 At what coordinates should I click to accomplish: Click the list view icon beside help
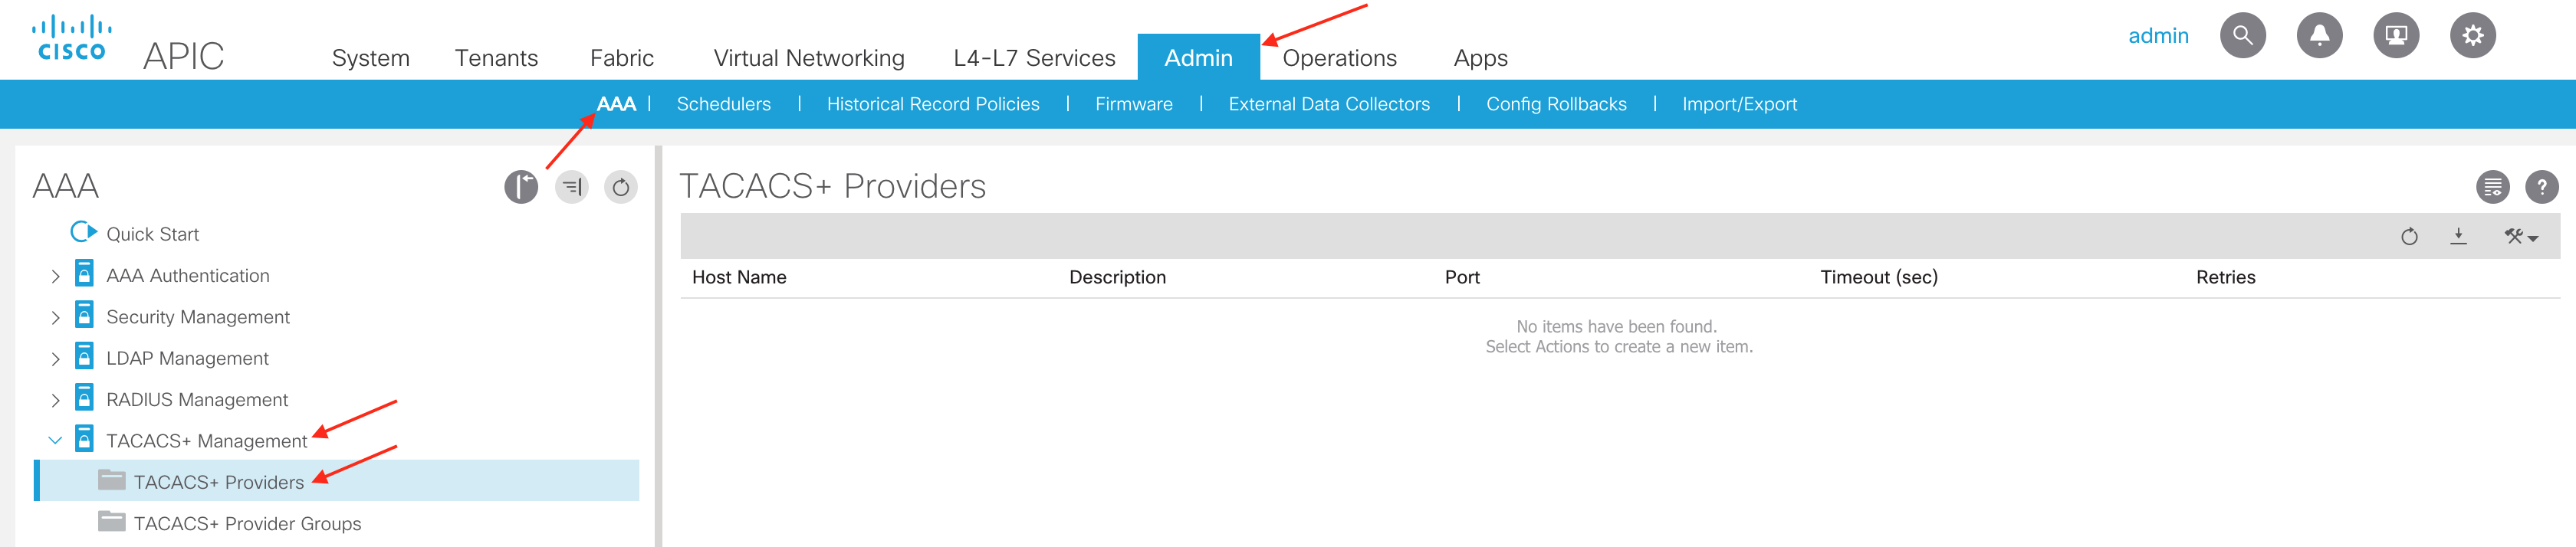click(2492, 187)
